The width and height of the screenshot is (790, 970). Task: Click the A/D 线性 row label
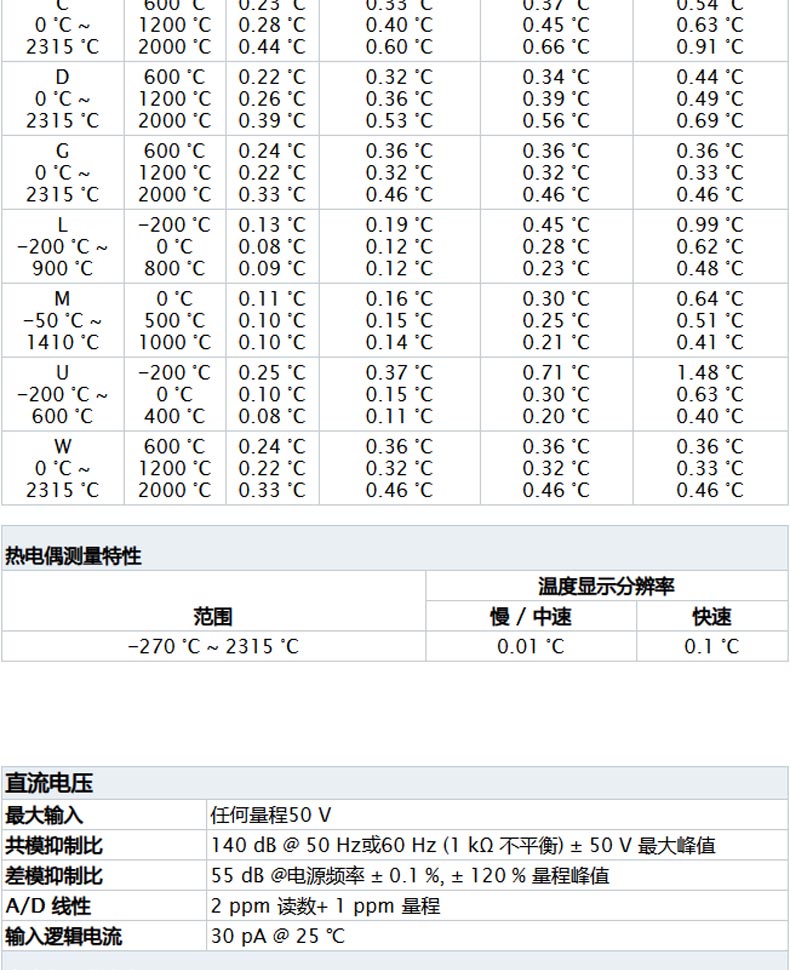coord(48,906)
